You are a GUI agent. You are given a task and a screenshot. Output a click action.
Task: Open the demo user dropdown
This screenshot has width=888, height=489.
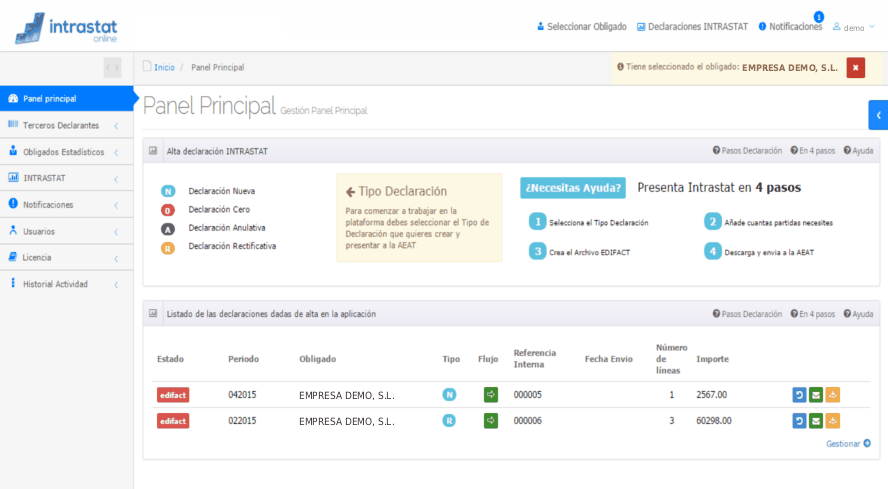(x=853, y=27)
